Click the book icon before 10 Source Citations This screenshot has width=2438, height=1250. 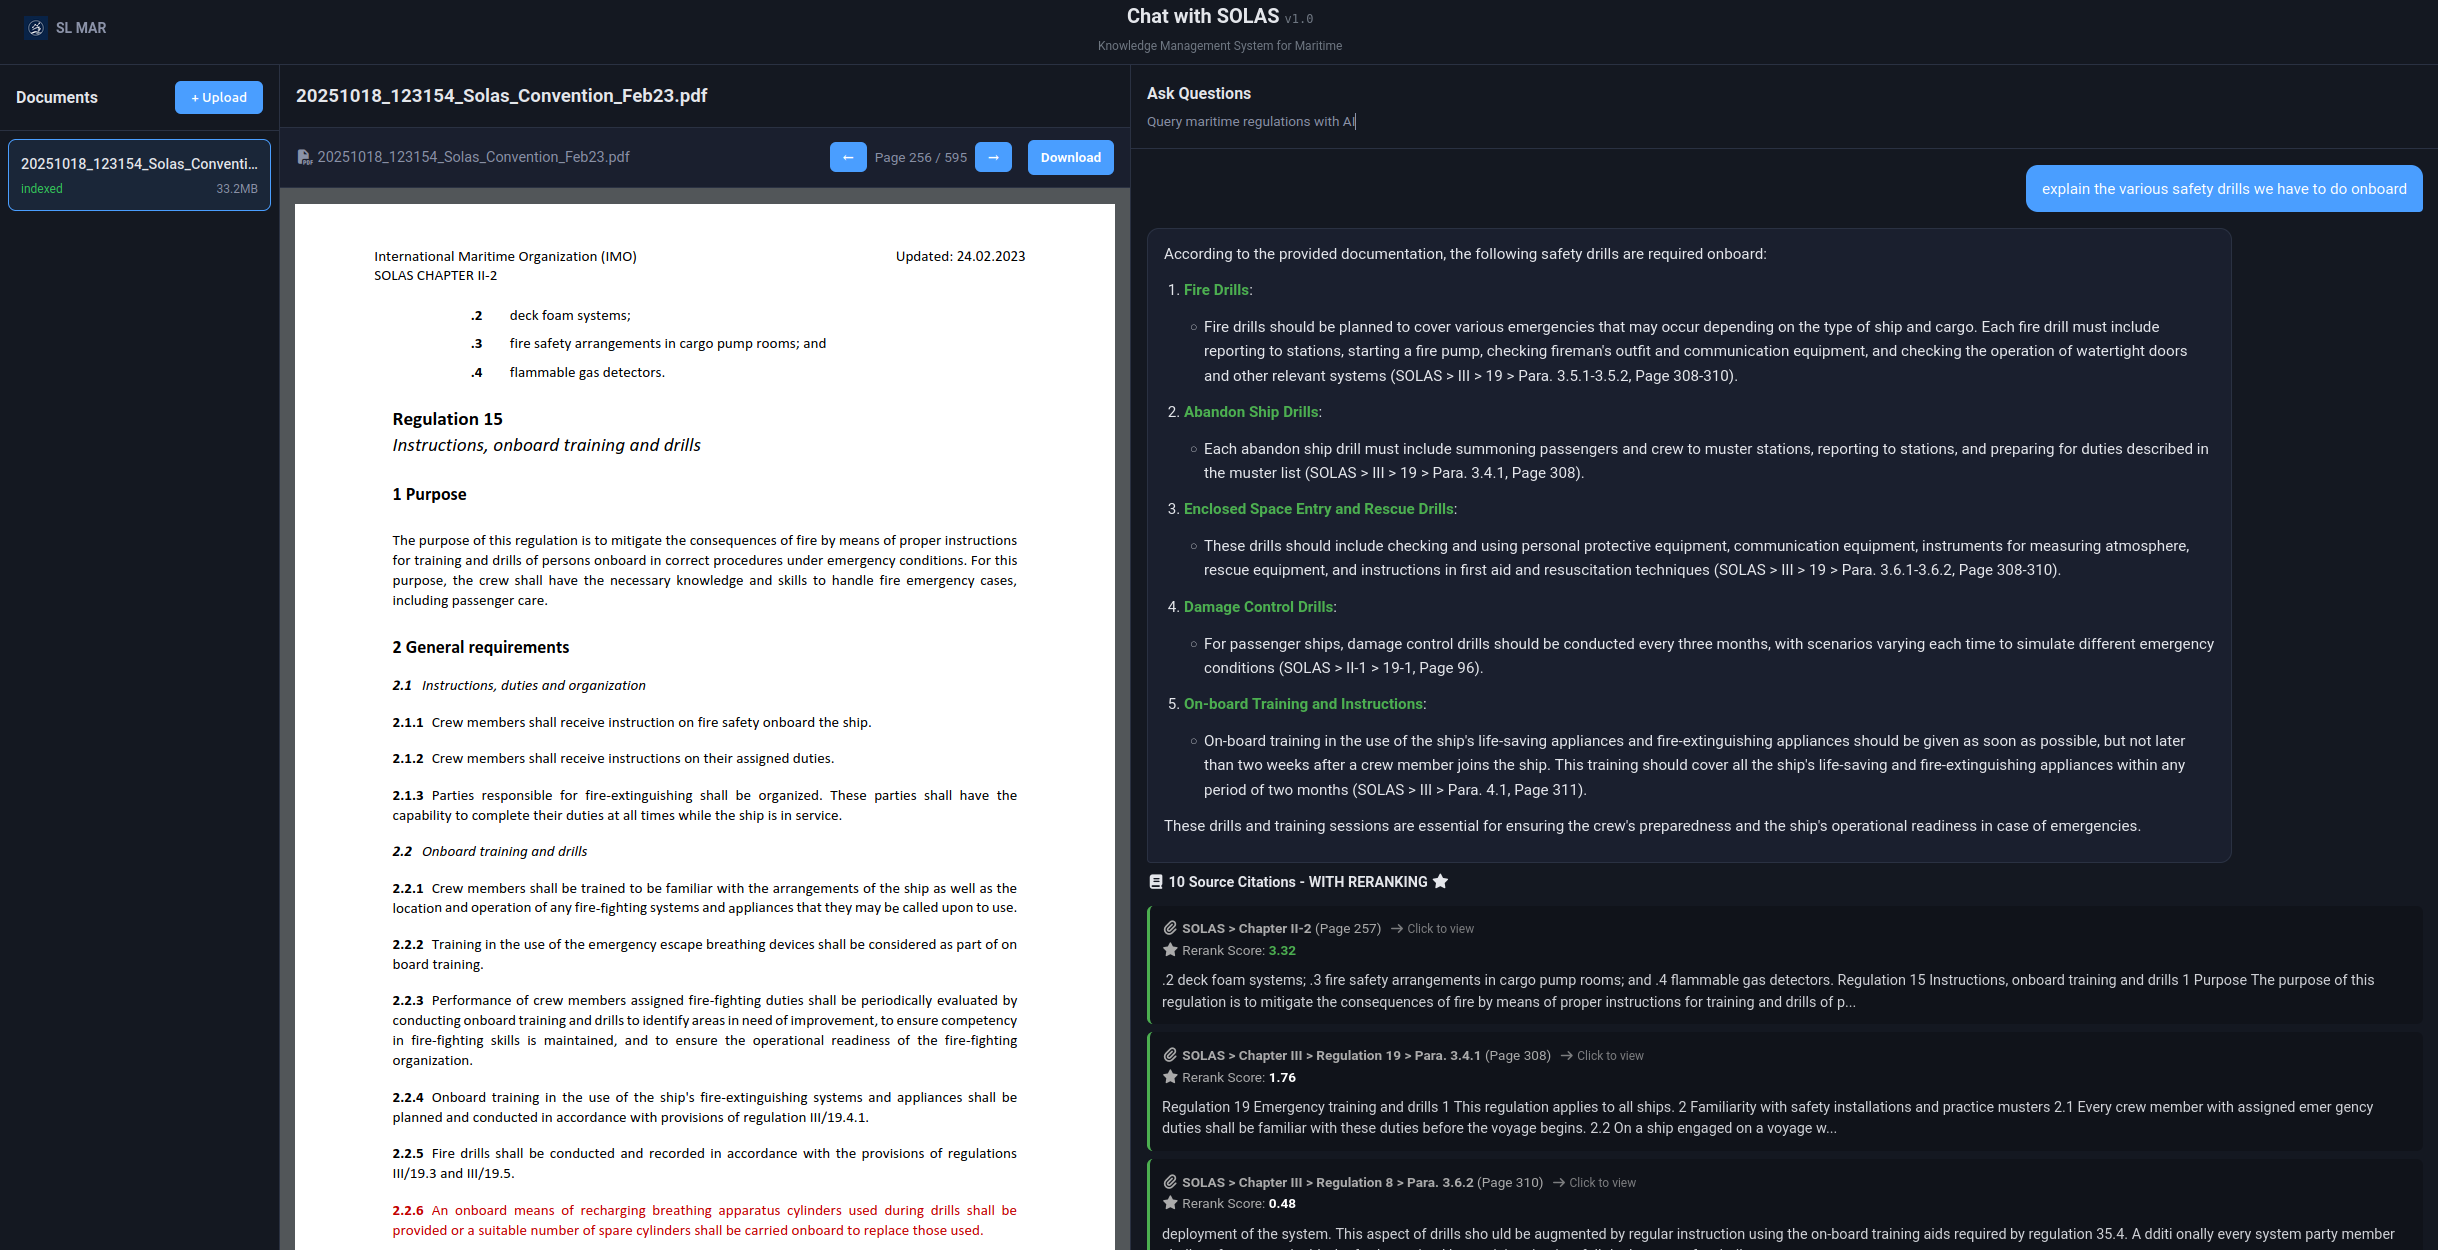point(1156,881)
